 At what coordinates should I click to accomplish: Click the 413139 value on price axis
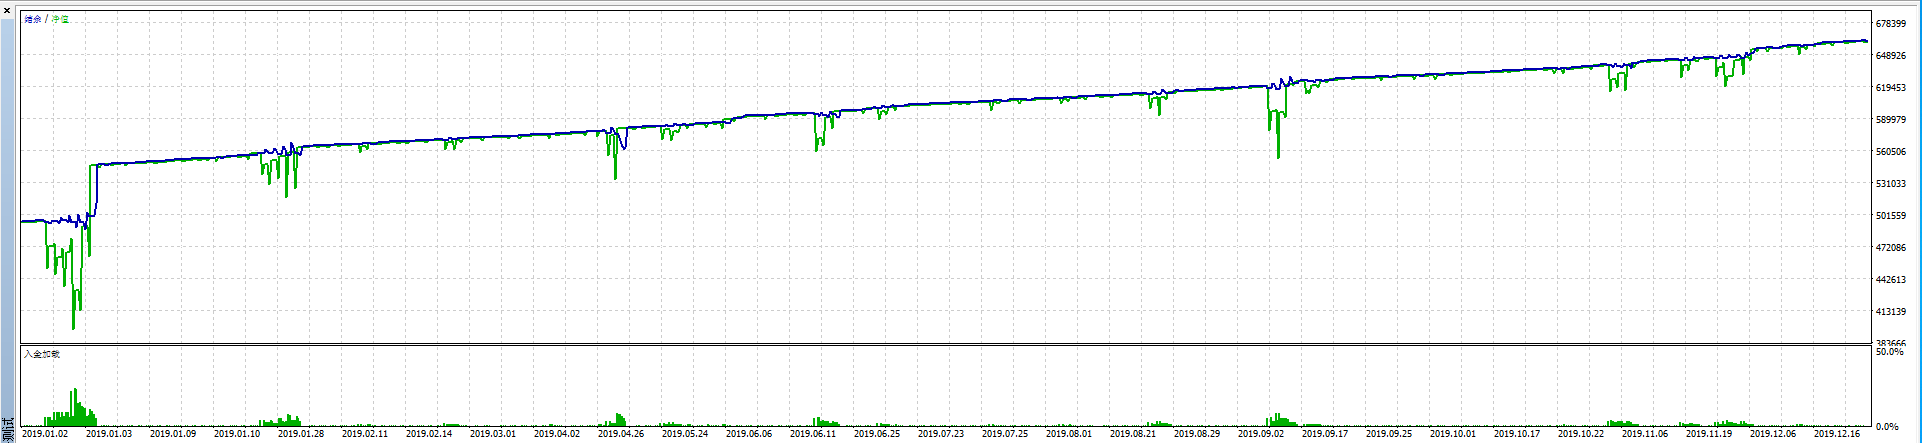(x=1890, y=312)
